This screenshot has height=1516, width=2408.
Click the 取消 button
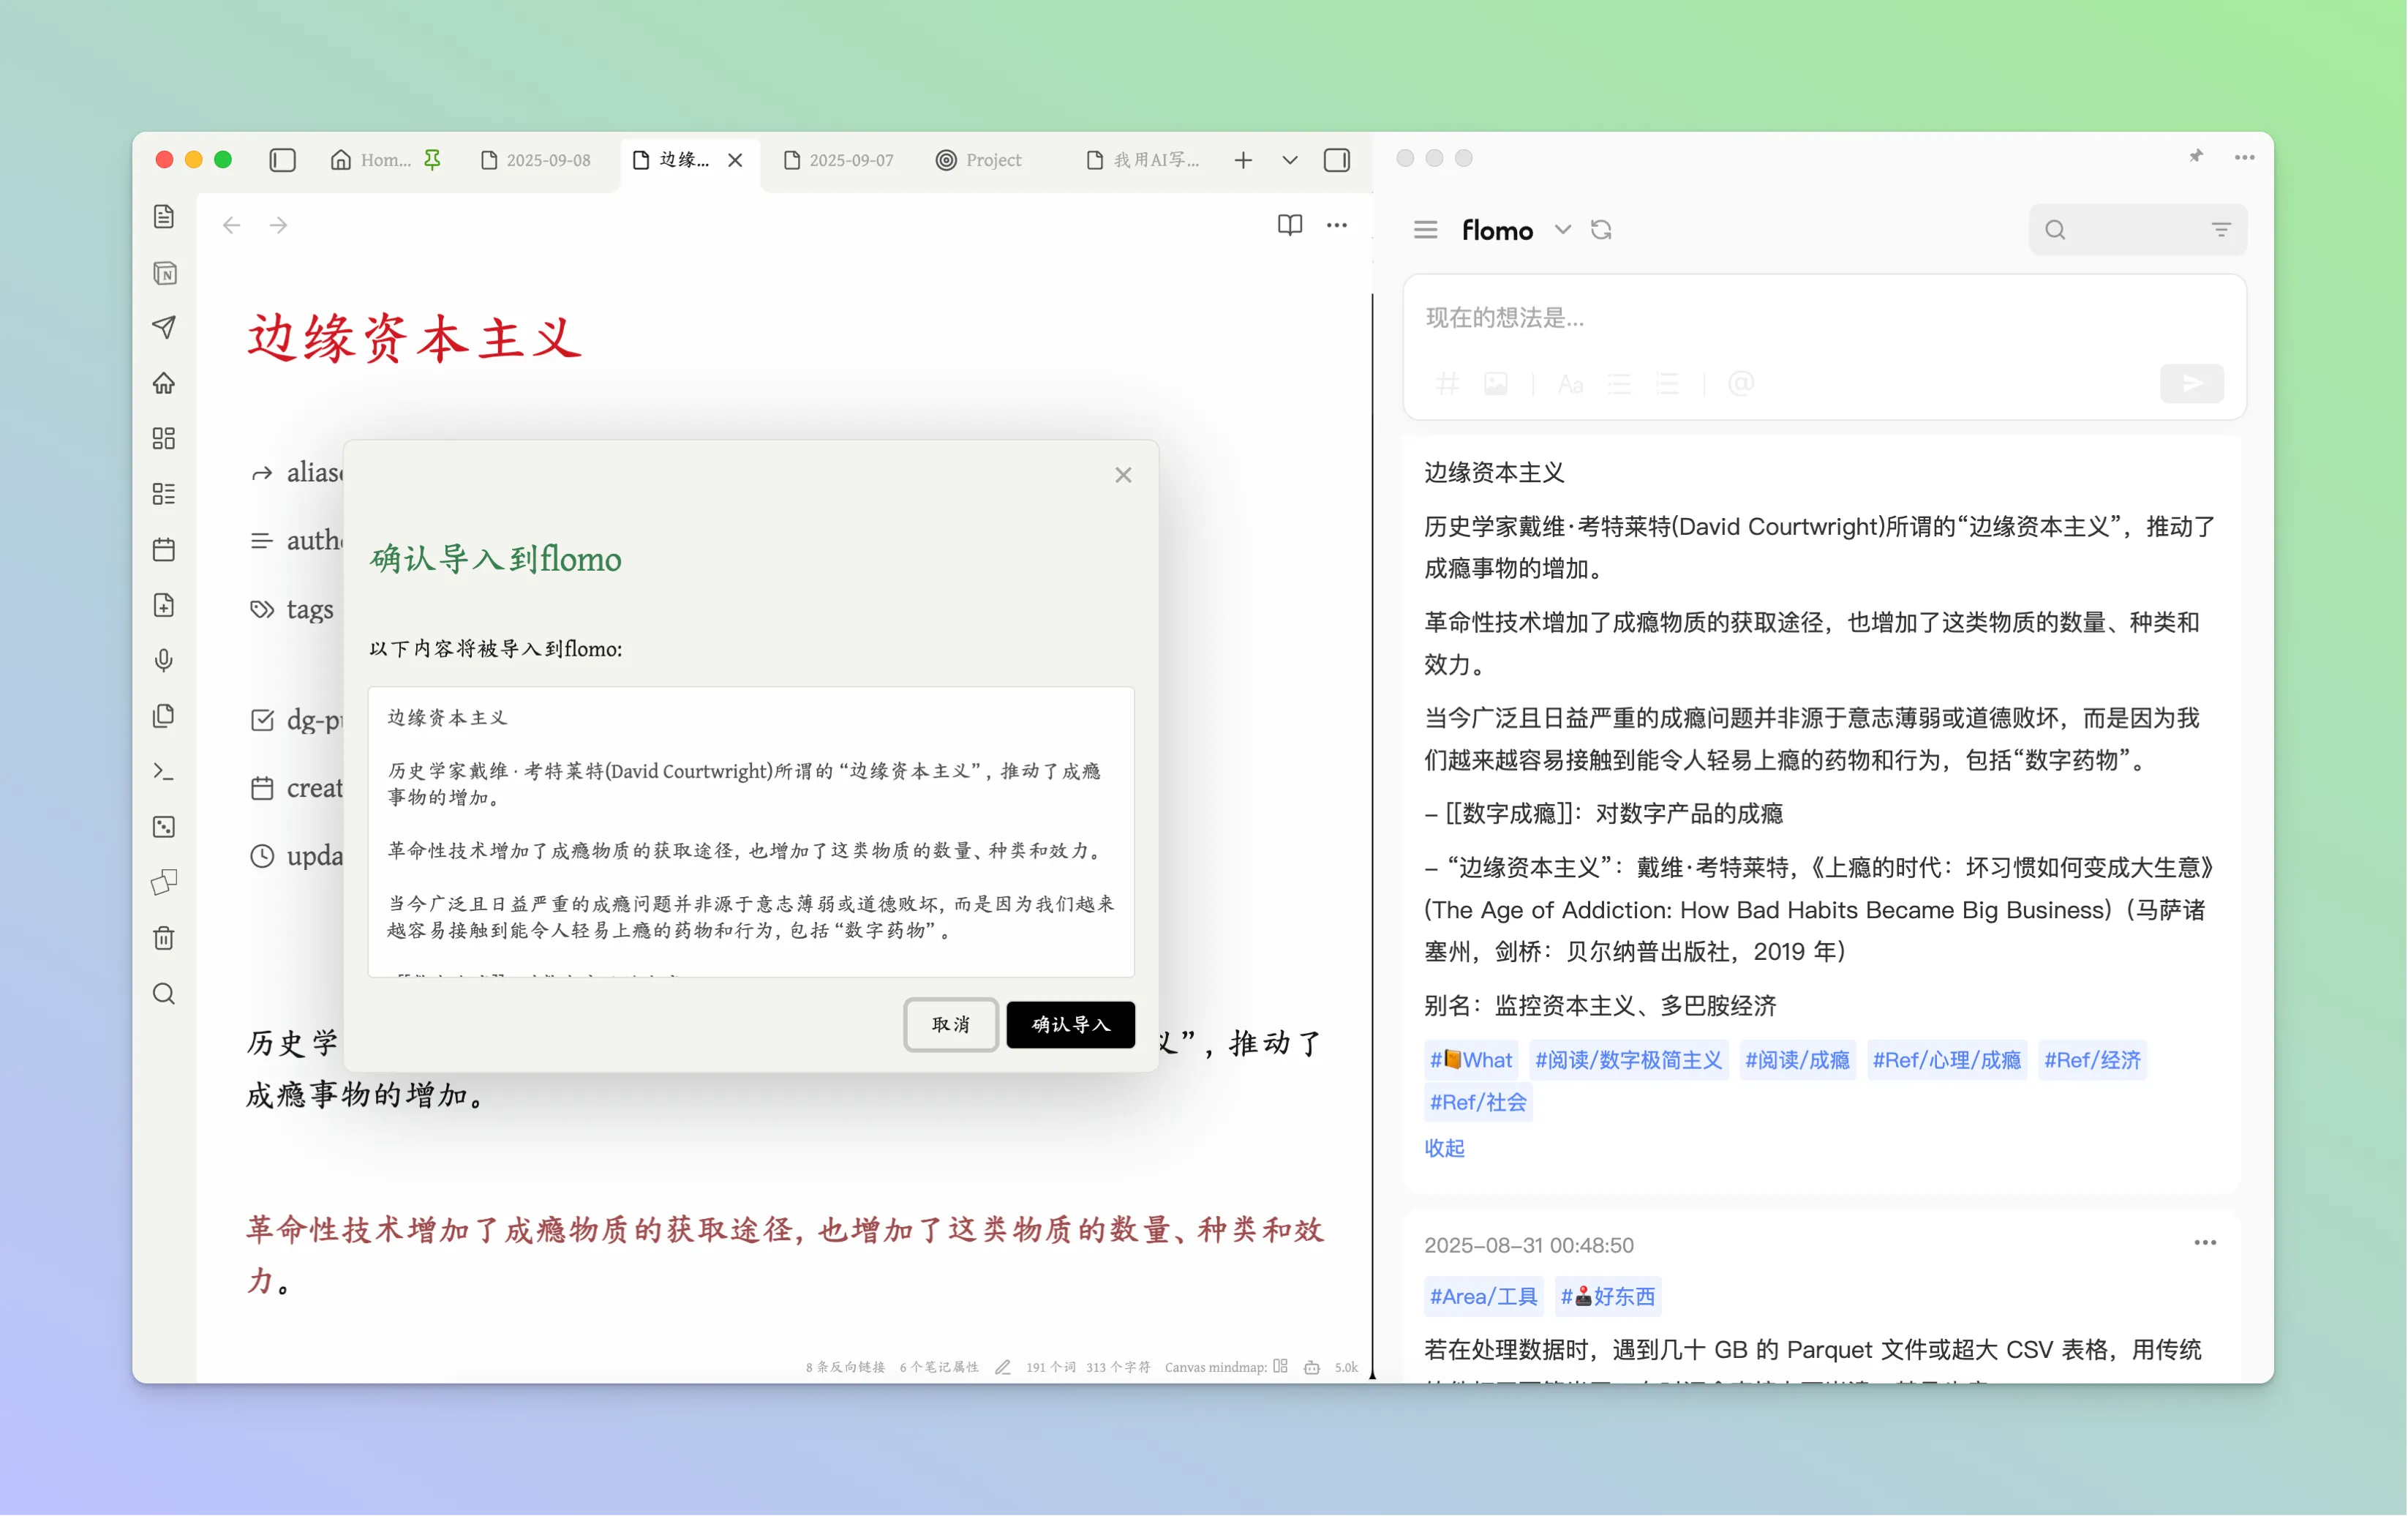[950, 1024]
